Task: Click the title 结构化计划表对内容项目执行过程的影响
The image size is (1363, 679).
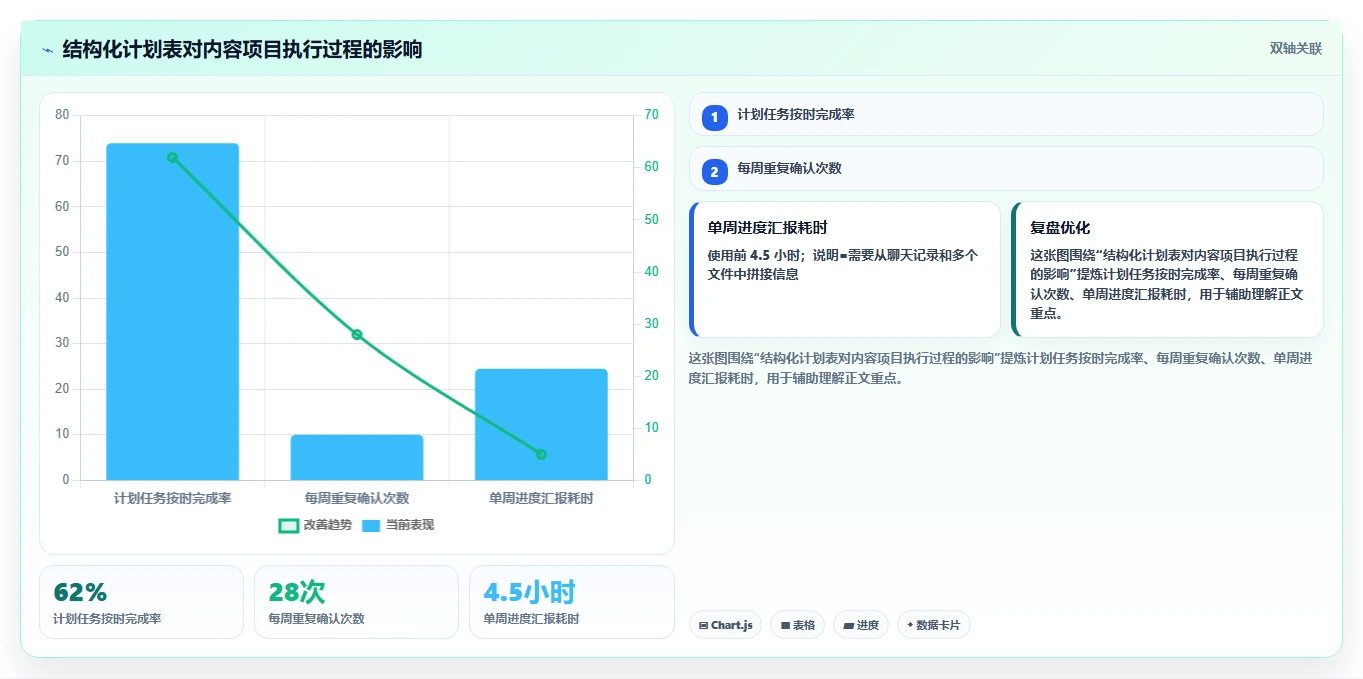Action: pyautogui.click(x=242, y=49)
